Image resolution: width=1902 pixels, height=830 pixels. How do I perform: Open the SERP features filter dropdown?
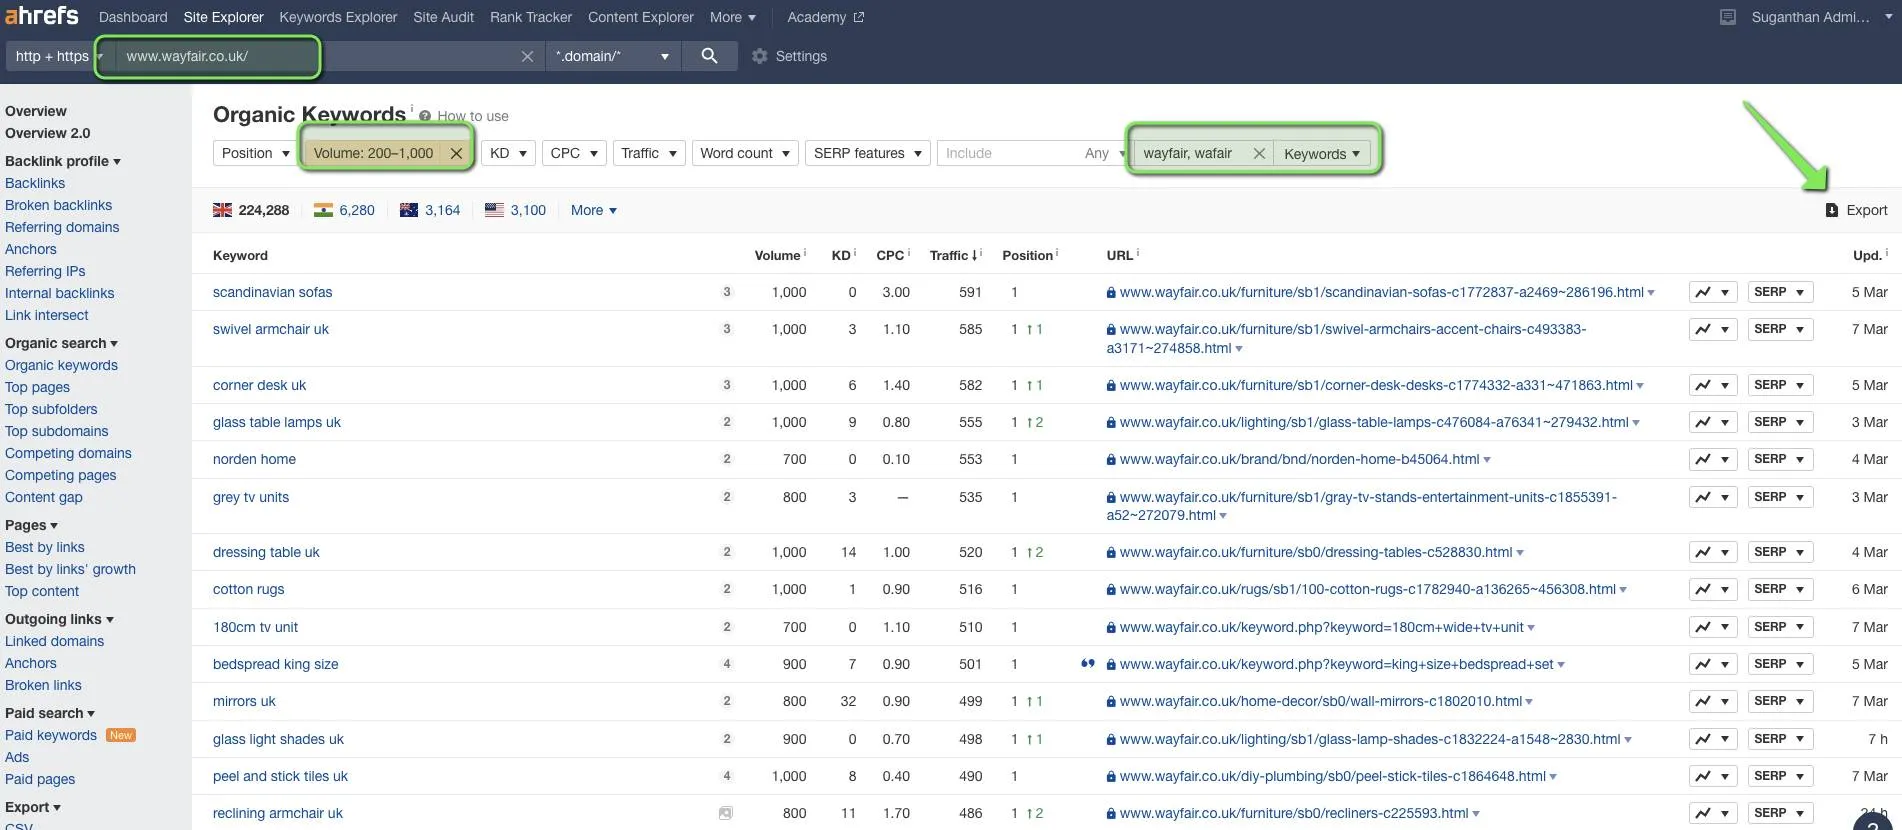coord(867,153)
